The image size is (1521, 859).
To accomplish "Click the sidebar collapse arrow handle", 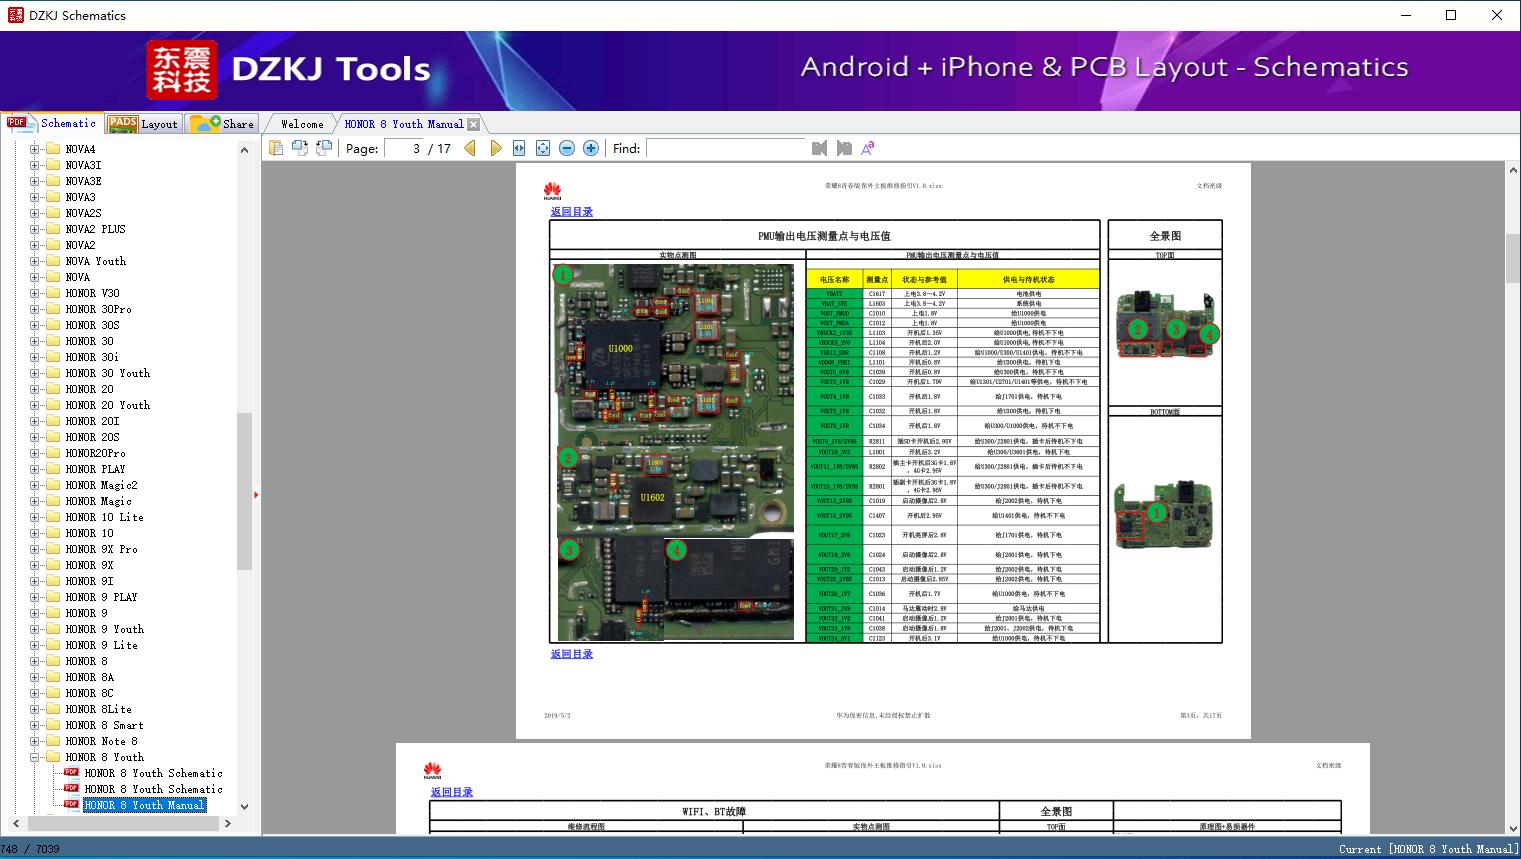I will point(256,495).
